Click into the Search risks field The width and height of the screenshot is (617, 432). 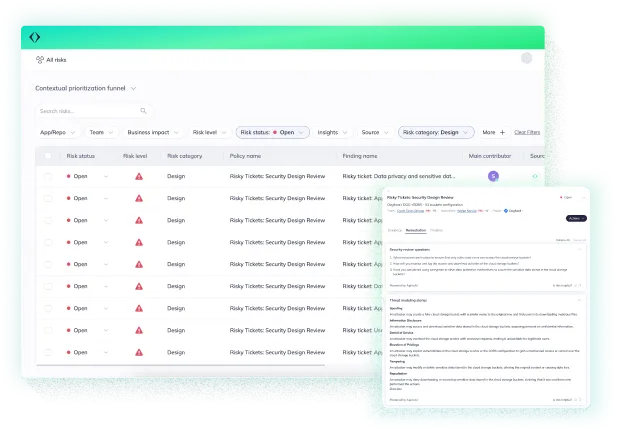coord(94,111)
